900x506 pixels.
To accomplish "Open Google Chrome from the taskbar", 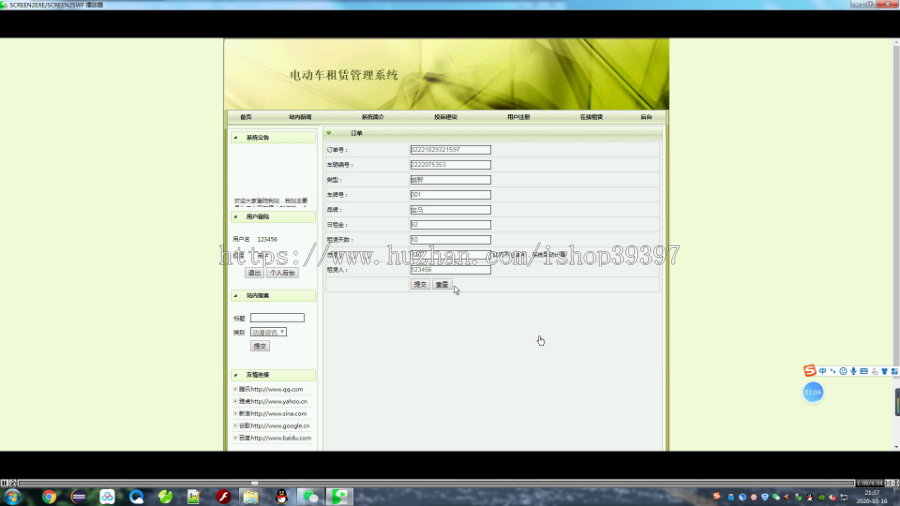I will [x=49, y=496].
